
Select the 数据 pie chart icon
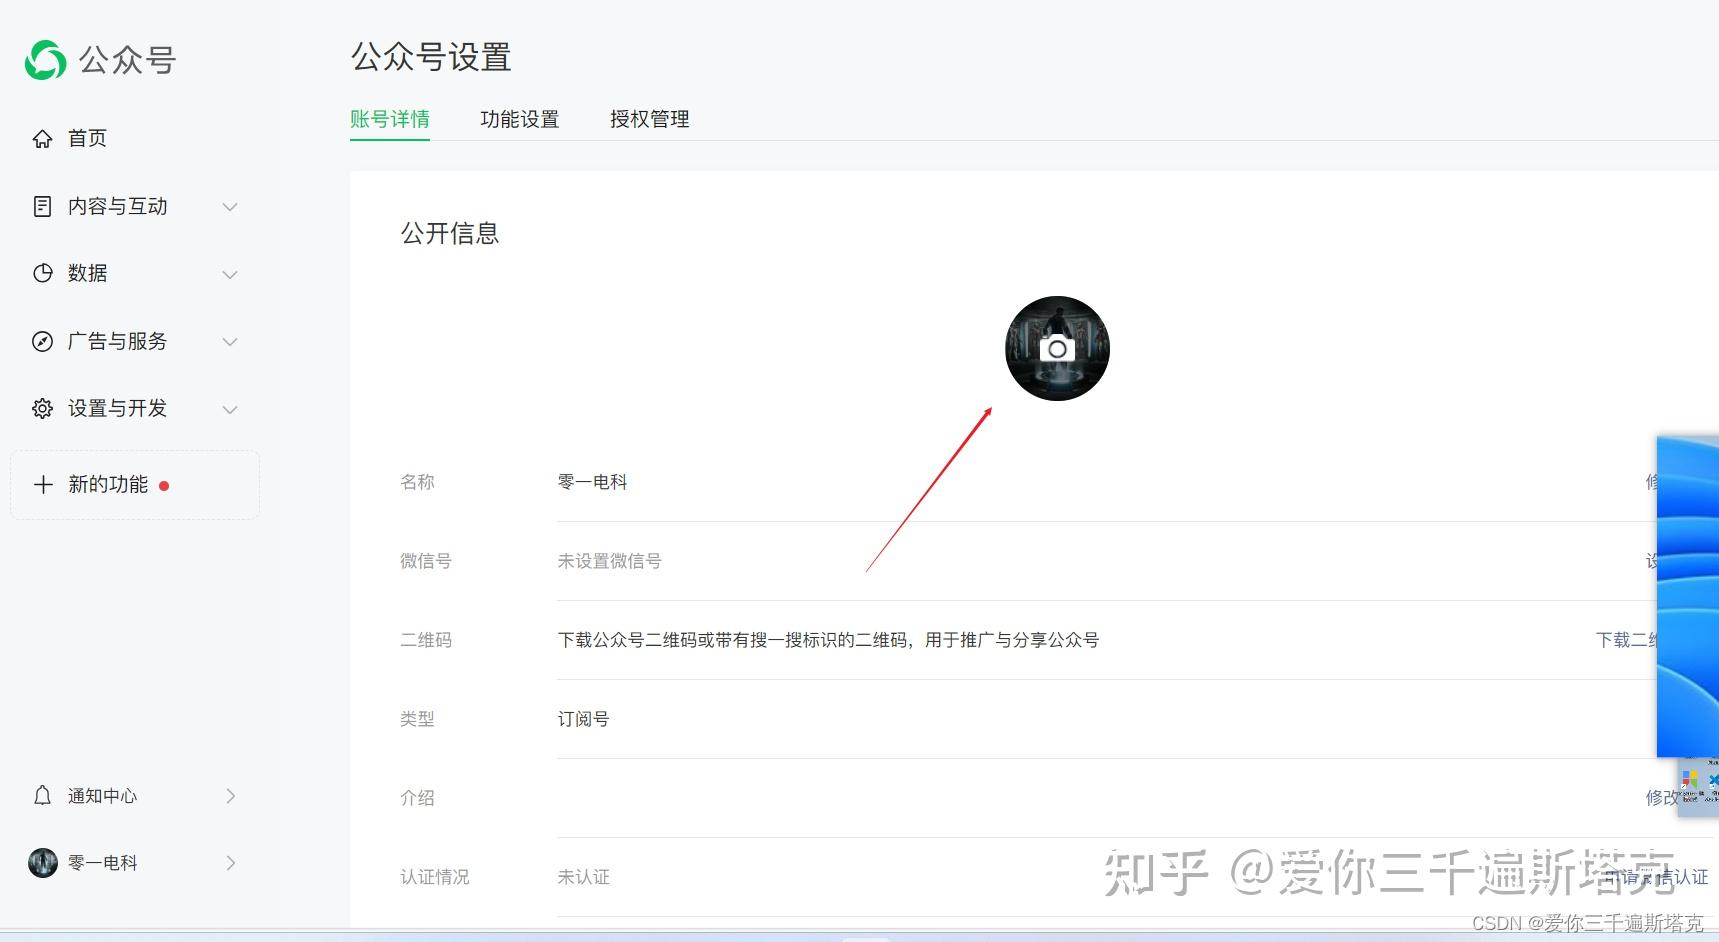(x=42, y=273)
